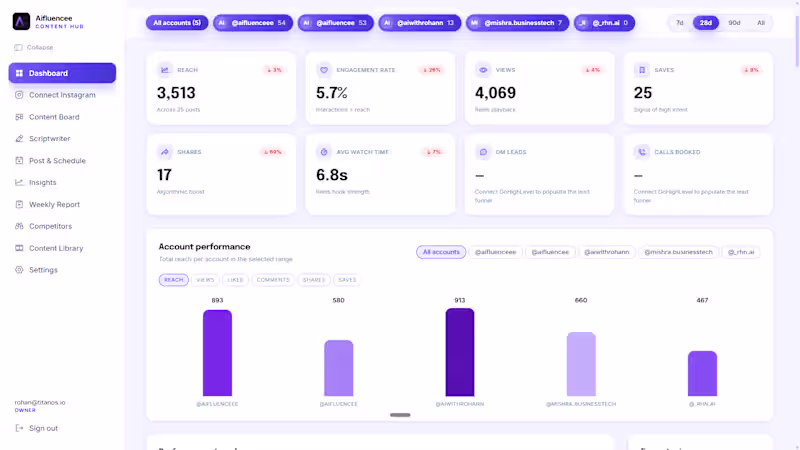Screen dimensions: 800x450
Task: Click the Content Library icon
Action: tap(19, 248)
